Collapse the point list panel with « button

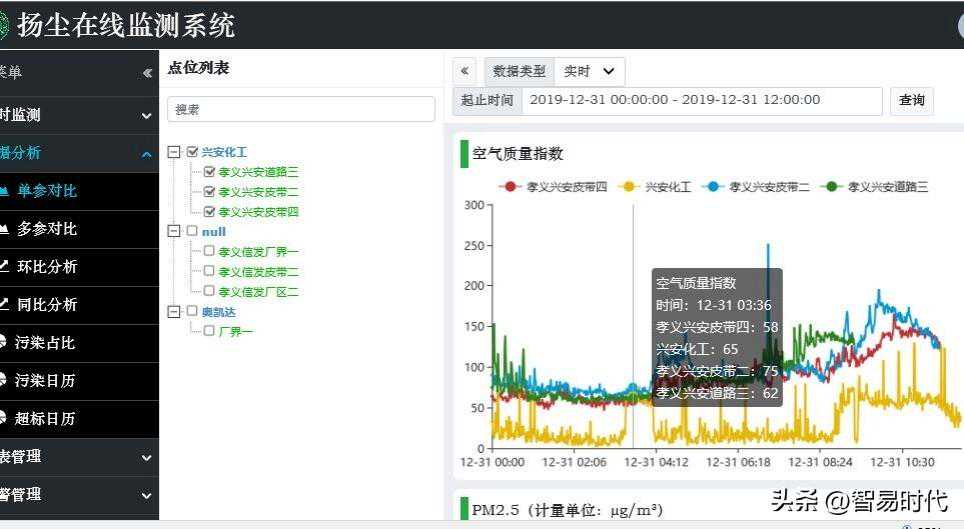pos(464,71)
